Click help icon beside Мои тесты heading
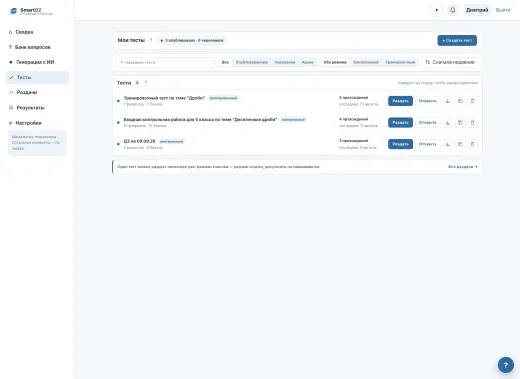Viewport: 520px width, 379px height. point(150,40)
